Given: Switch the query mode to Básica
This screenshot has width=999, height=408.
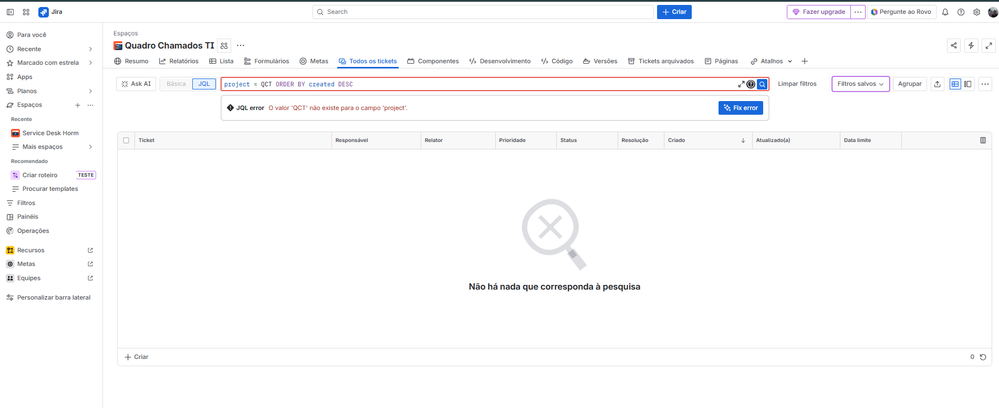Looking at the screenshot, I should click(176, 84).
